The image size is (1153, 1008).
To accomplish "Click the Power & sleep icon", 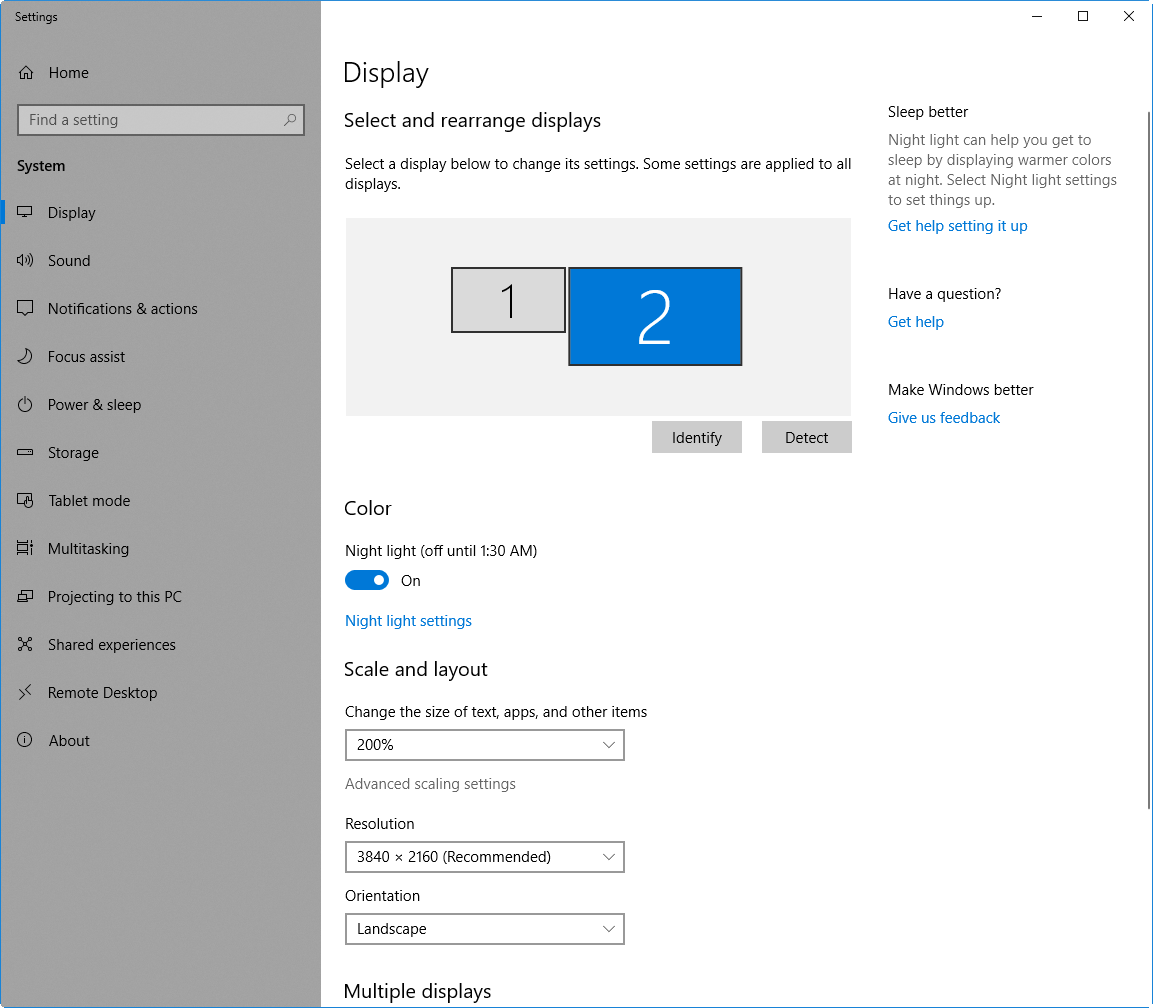I will [x=26, y=405].
